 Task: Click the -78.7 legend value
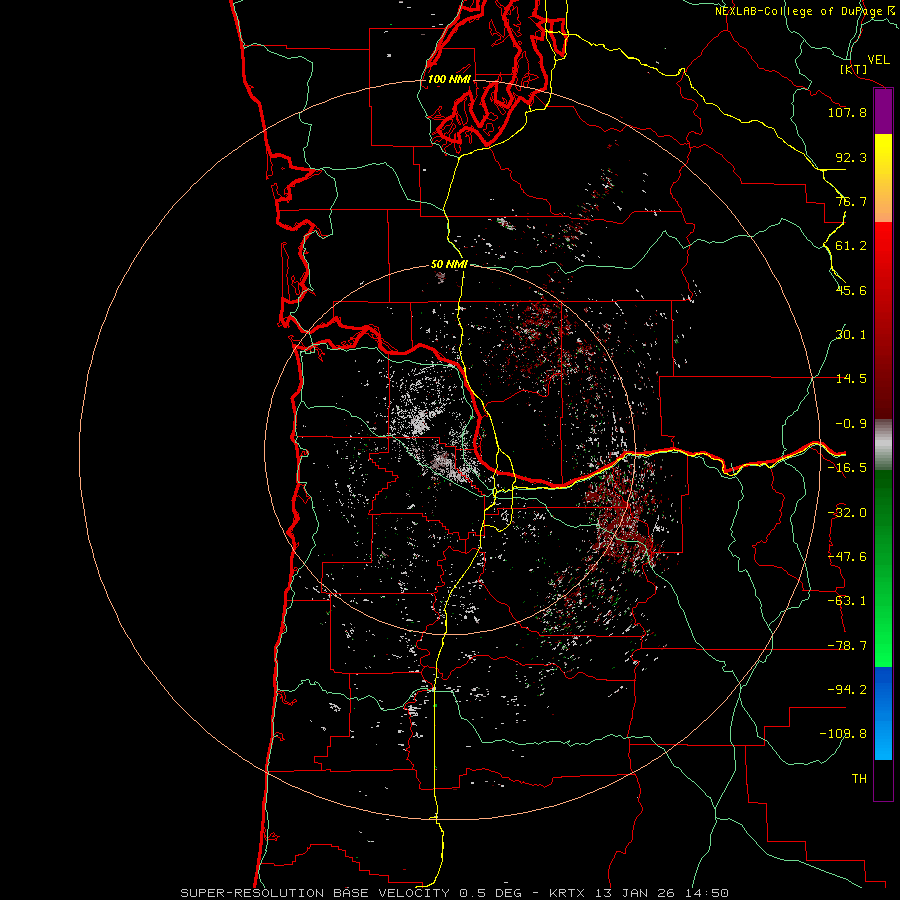[x=847, y=646]
